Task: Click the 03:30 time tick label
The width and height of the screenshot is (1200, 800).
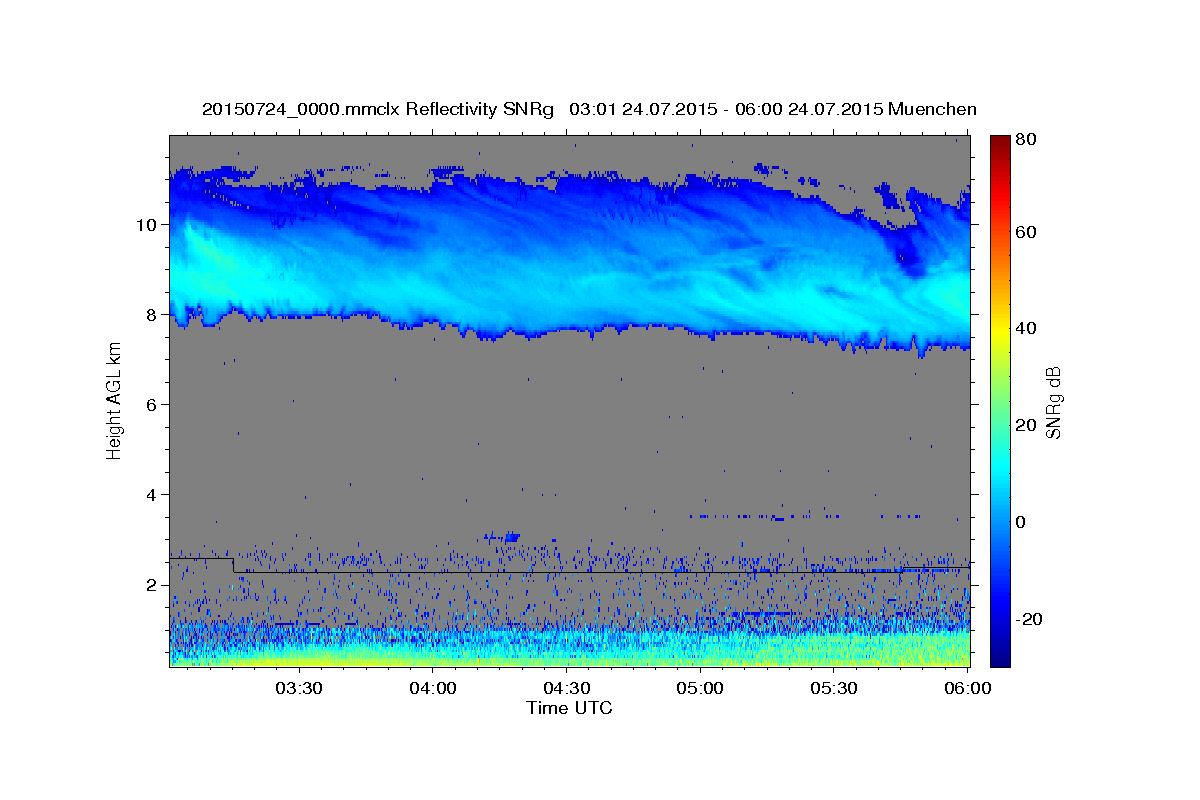Action: tap(298, 689)
